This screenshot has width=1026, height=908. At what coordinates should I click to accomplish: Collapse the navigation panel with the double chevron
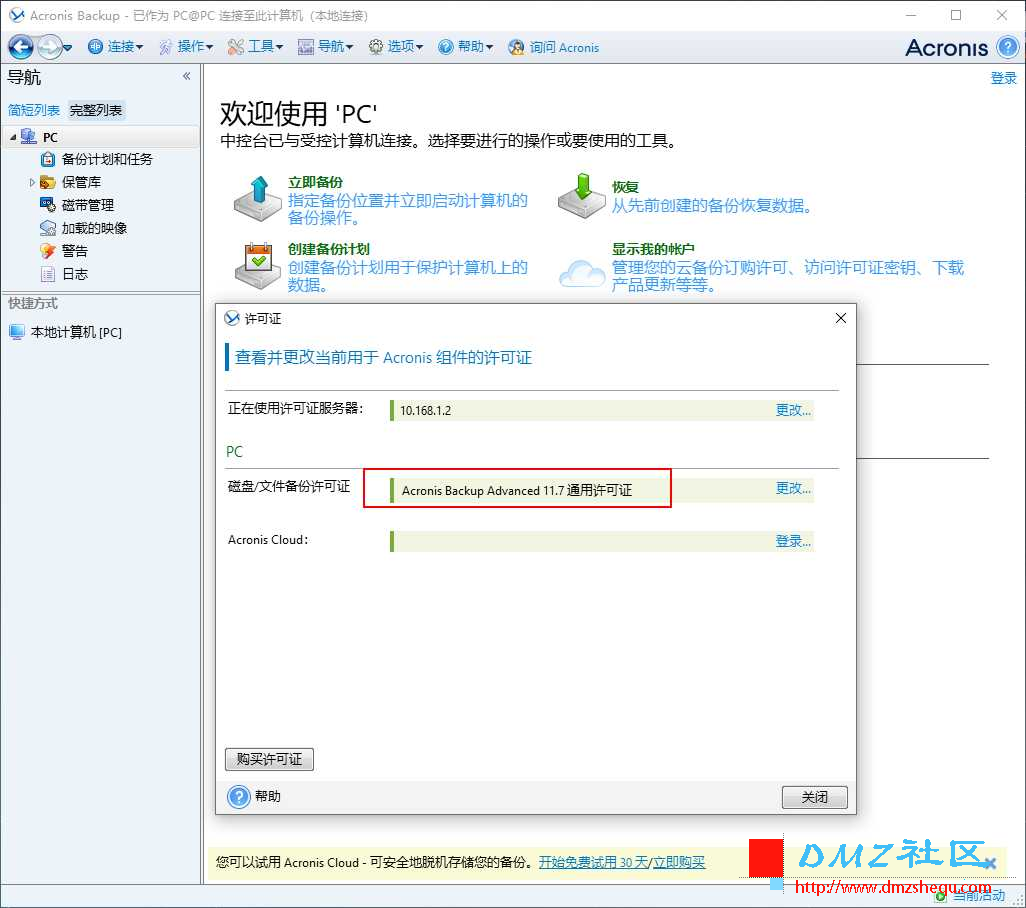point(186,77)
